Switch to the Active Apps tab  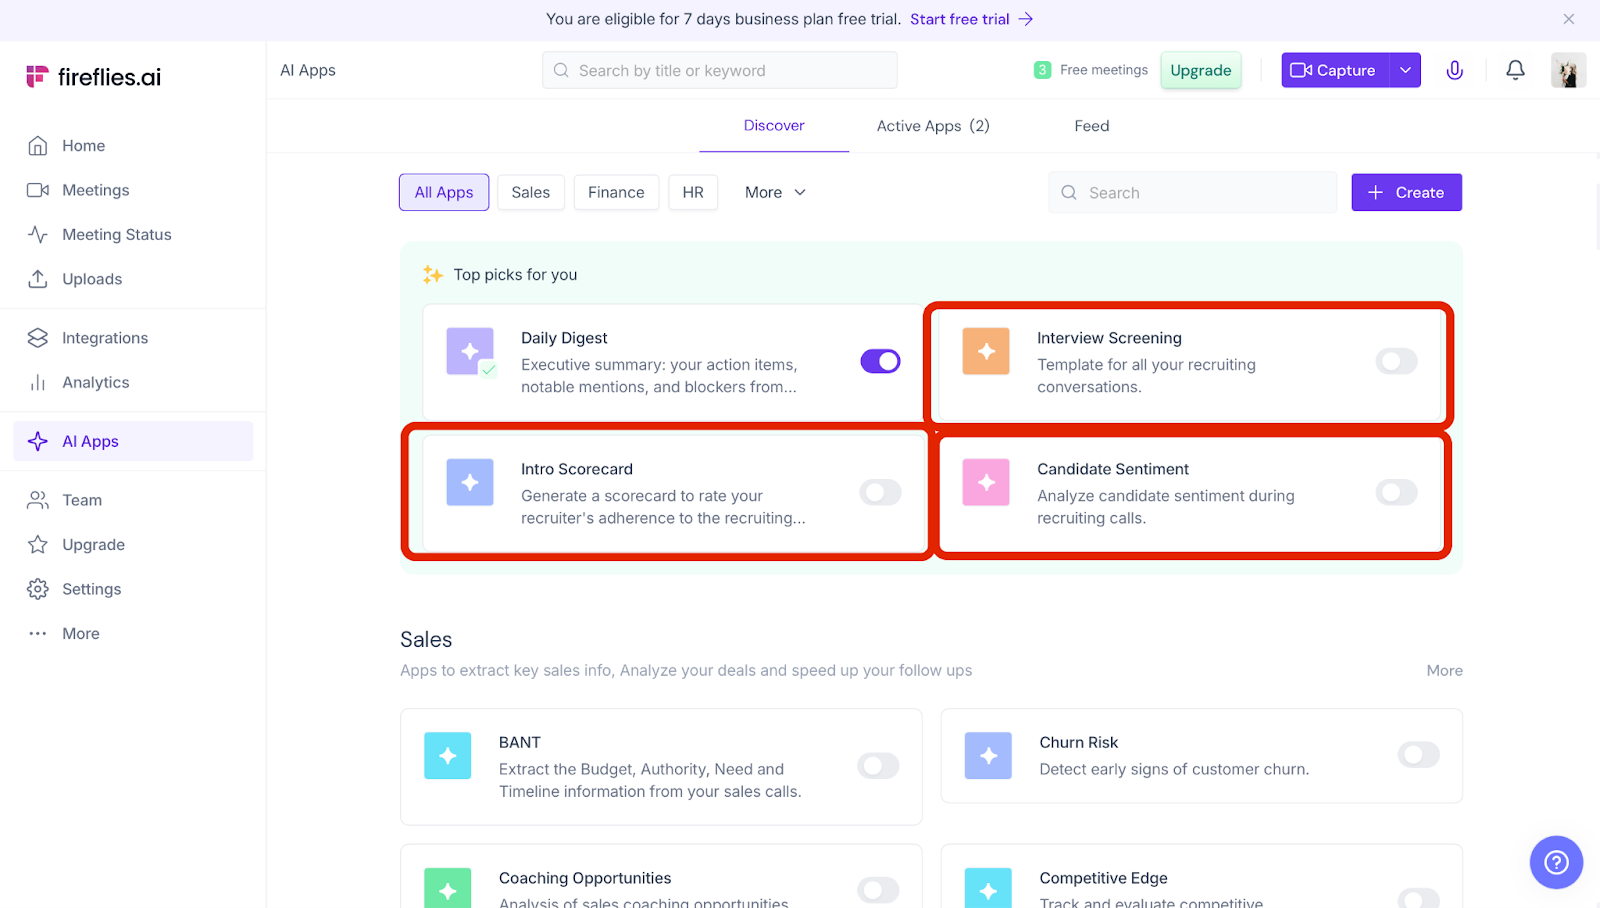tap(932, 126)
